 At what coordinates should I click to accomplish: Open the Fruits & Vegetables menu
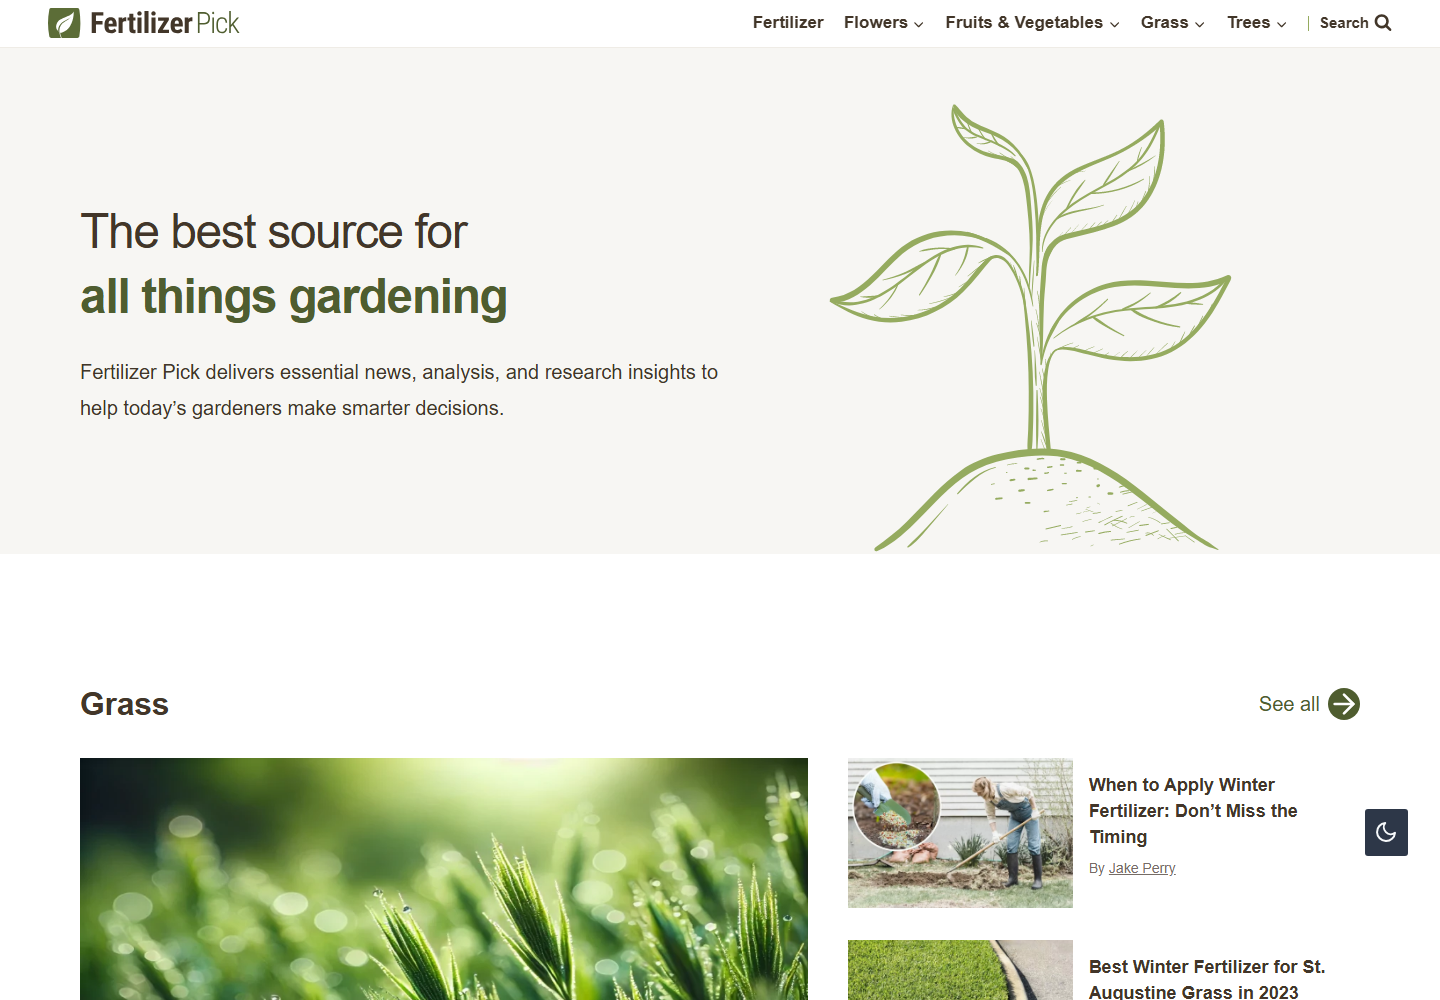point(1024,23)
